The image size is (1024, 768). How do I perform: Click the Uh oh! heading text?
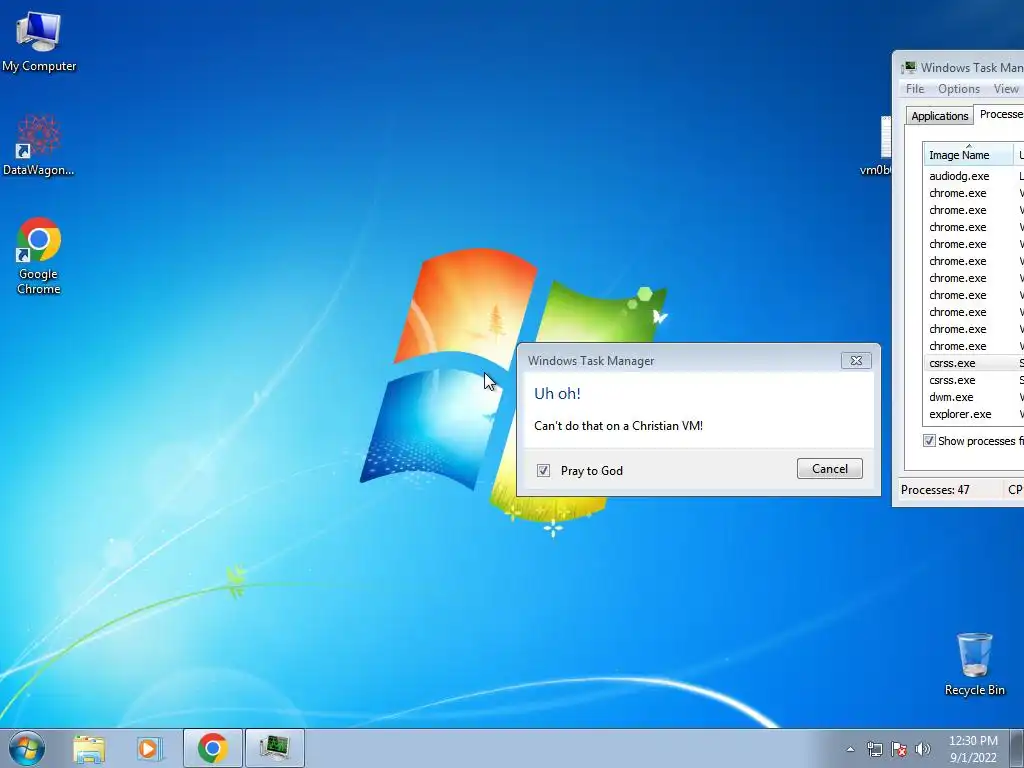click(557, 393)
